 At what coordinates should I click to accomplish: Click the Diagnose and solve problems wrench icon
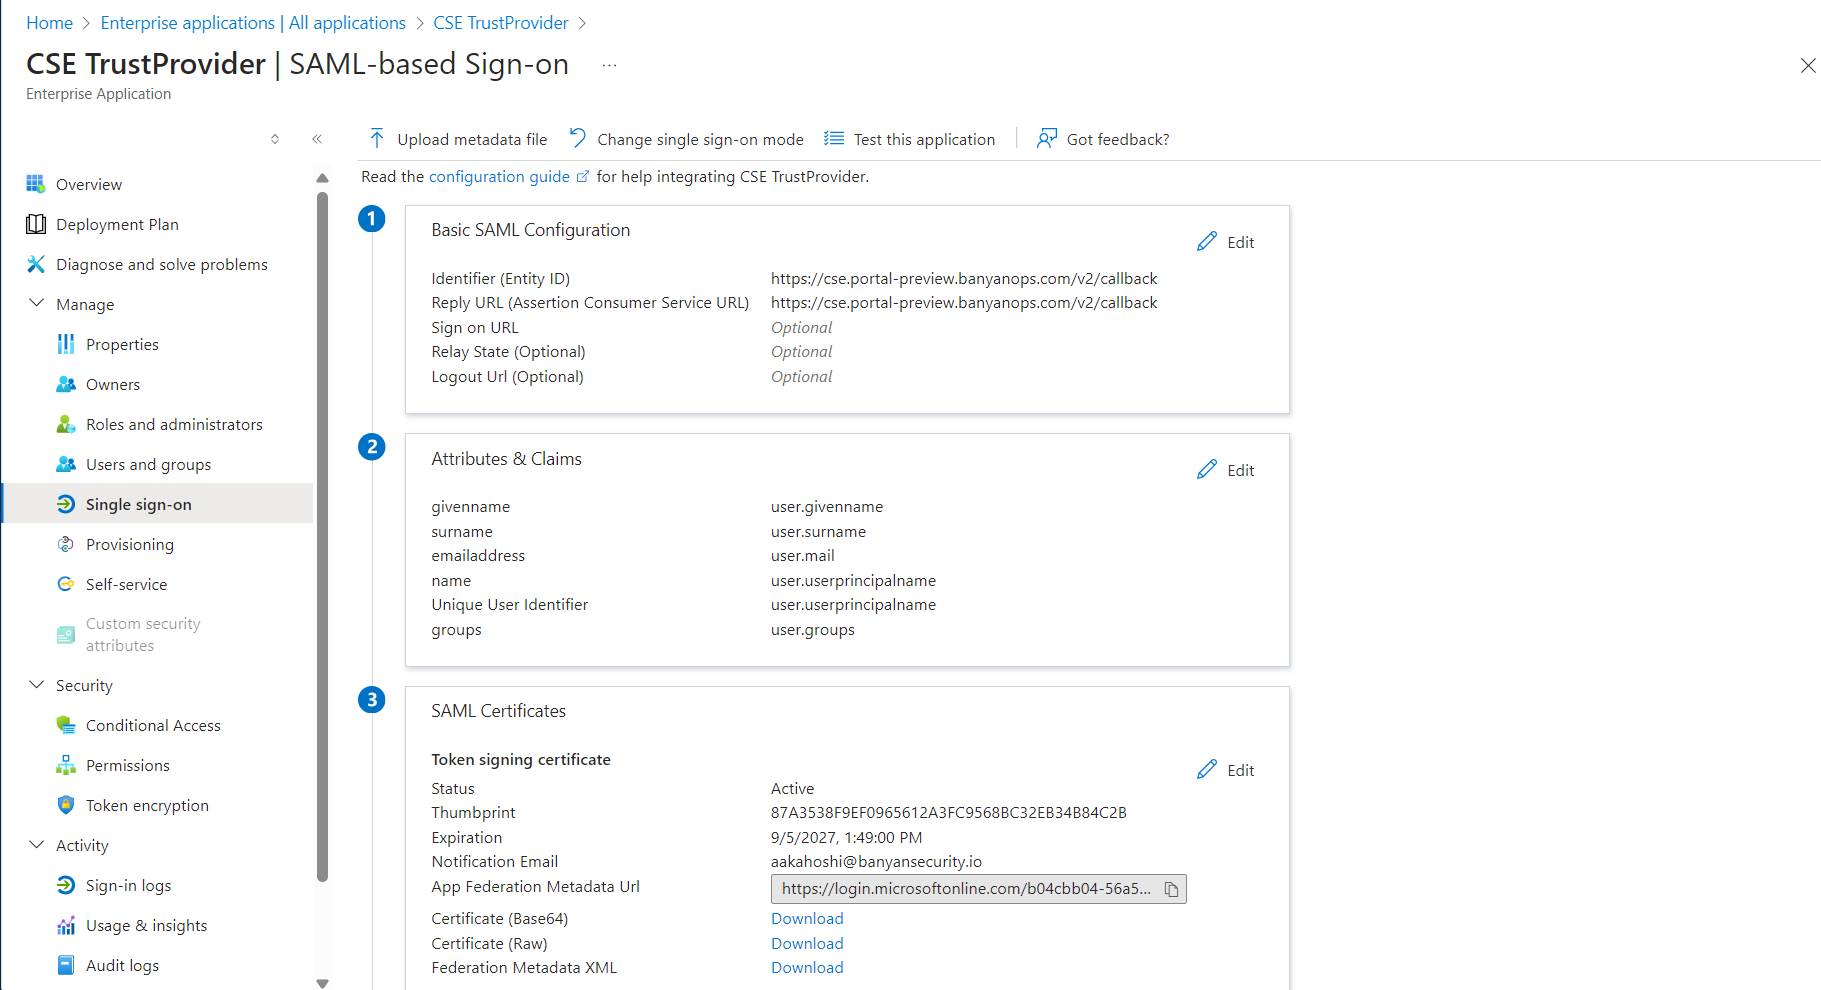click(36, 264)
